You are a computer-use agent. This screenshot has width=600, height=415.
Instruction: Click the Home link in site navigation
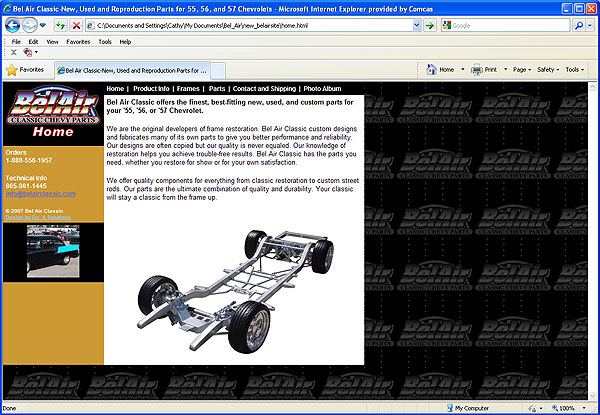(115, 89)
